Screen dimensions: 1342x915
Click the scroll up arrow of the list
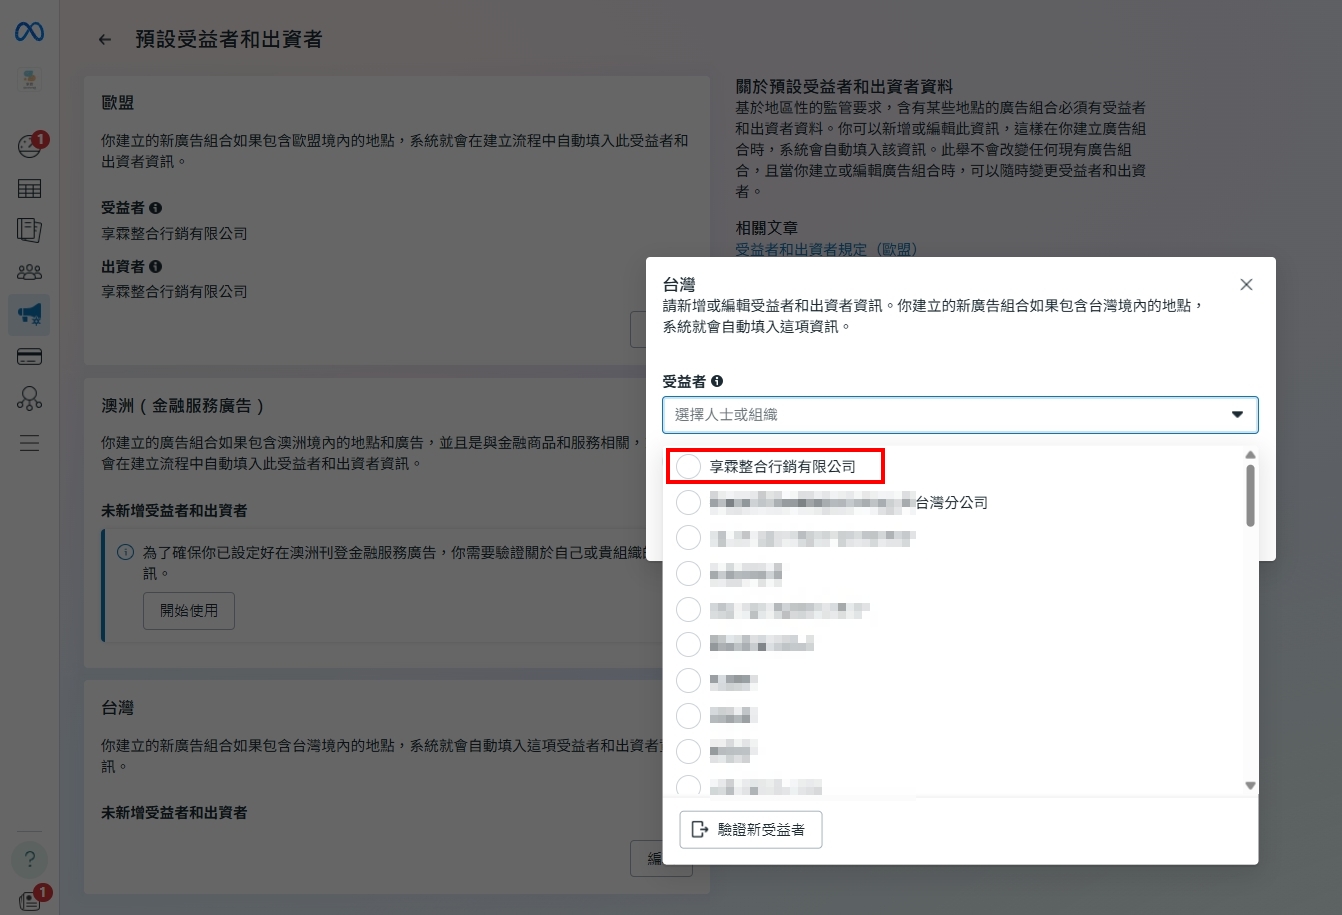pyautogui.click(x=1250, y=455)
